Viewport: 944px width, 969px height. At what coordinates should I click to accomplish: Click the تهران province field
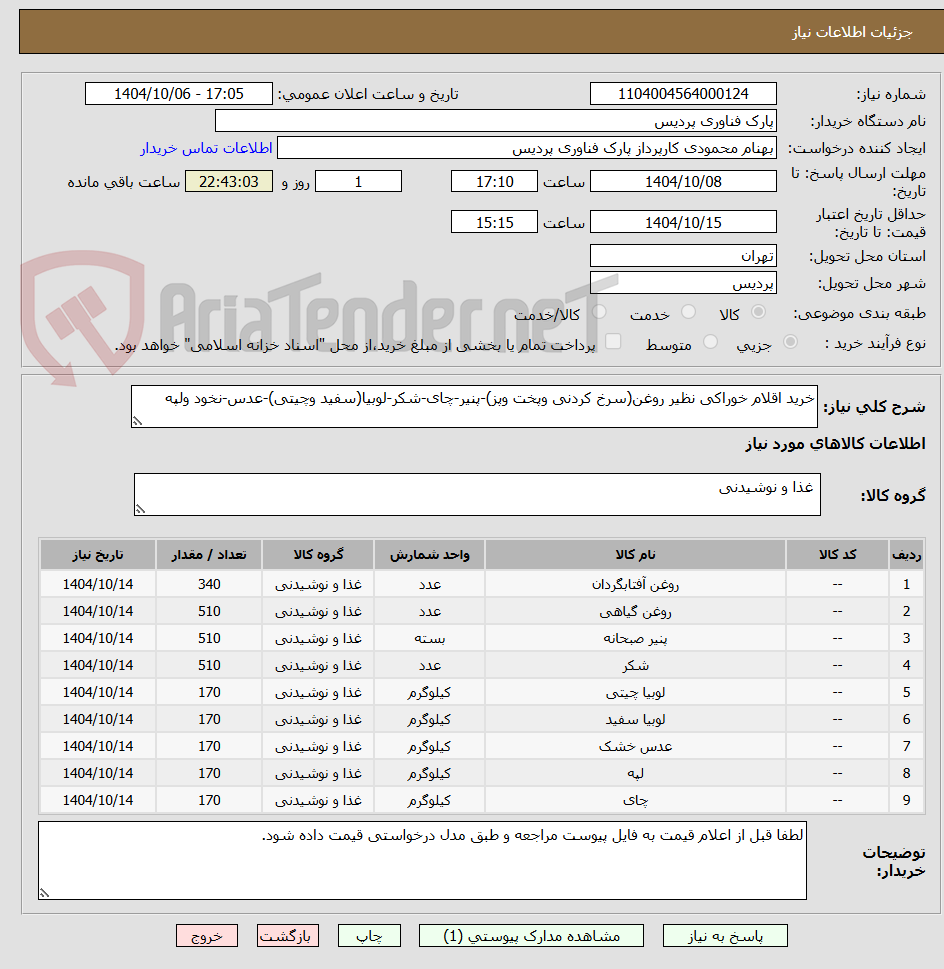[x=683, y=255]
